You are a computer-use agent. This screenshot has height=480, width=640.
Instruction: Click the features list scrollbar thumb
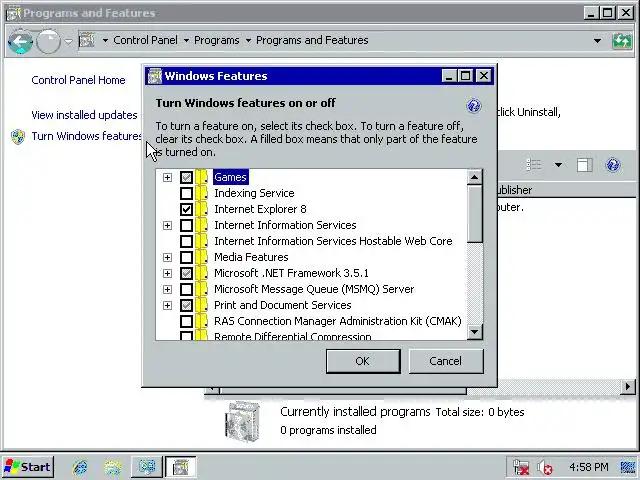coord(474,214)
